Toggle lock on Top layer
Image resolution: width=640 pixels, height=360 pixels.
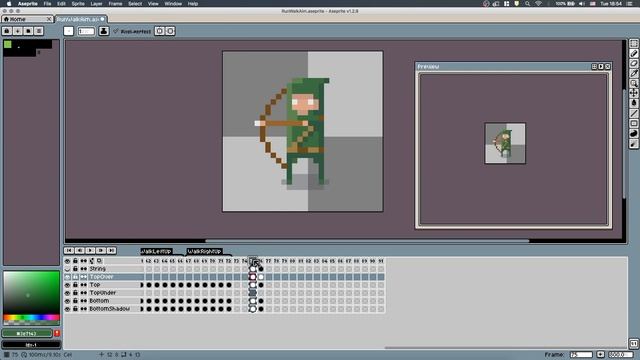75,285
